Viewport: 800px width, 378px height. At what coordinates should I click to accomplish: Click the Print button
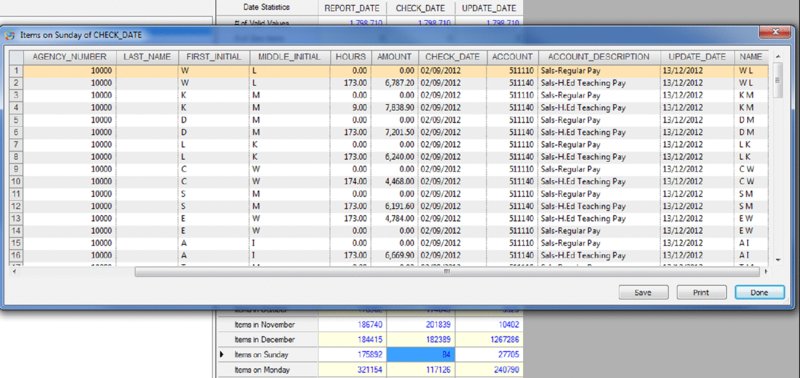coord(701,293)
